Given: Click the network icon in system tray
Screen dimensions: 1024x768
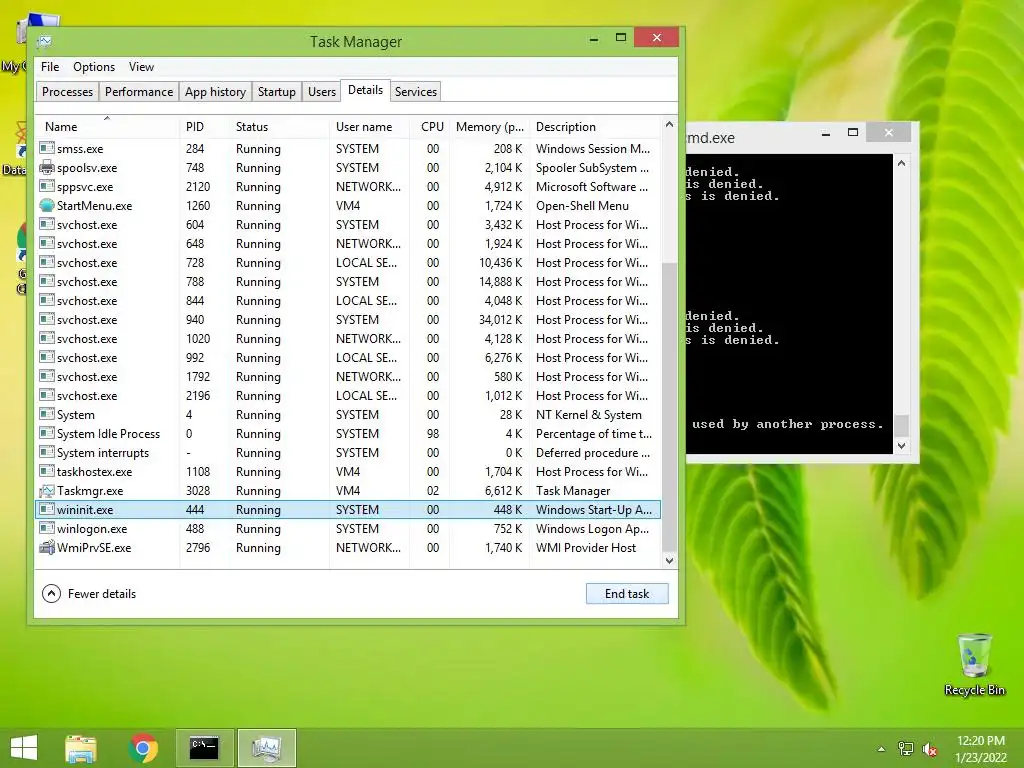Looking at the screenshot, I should 906,749.
